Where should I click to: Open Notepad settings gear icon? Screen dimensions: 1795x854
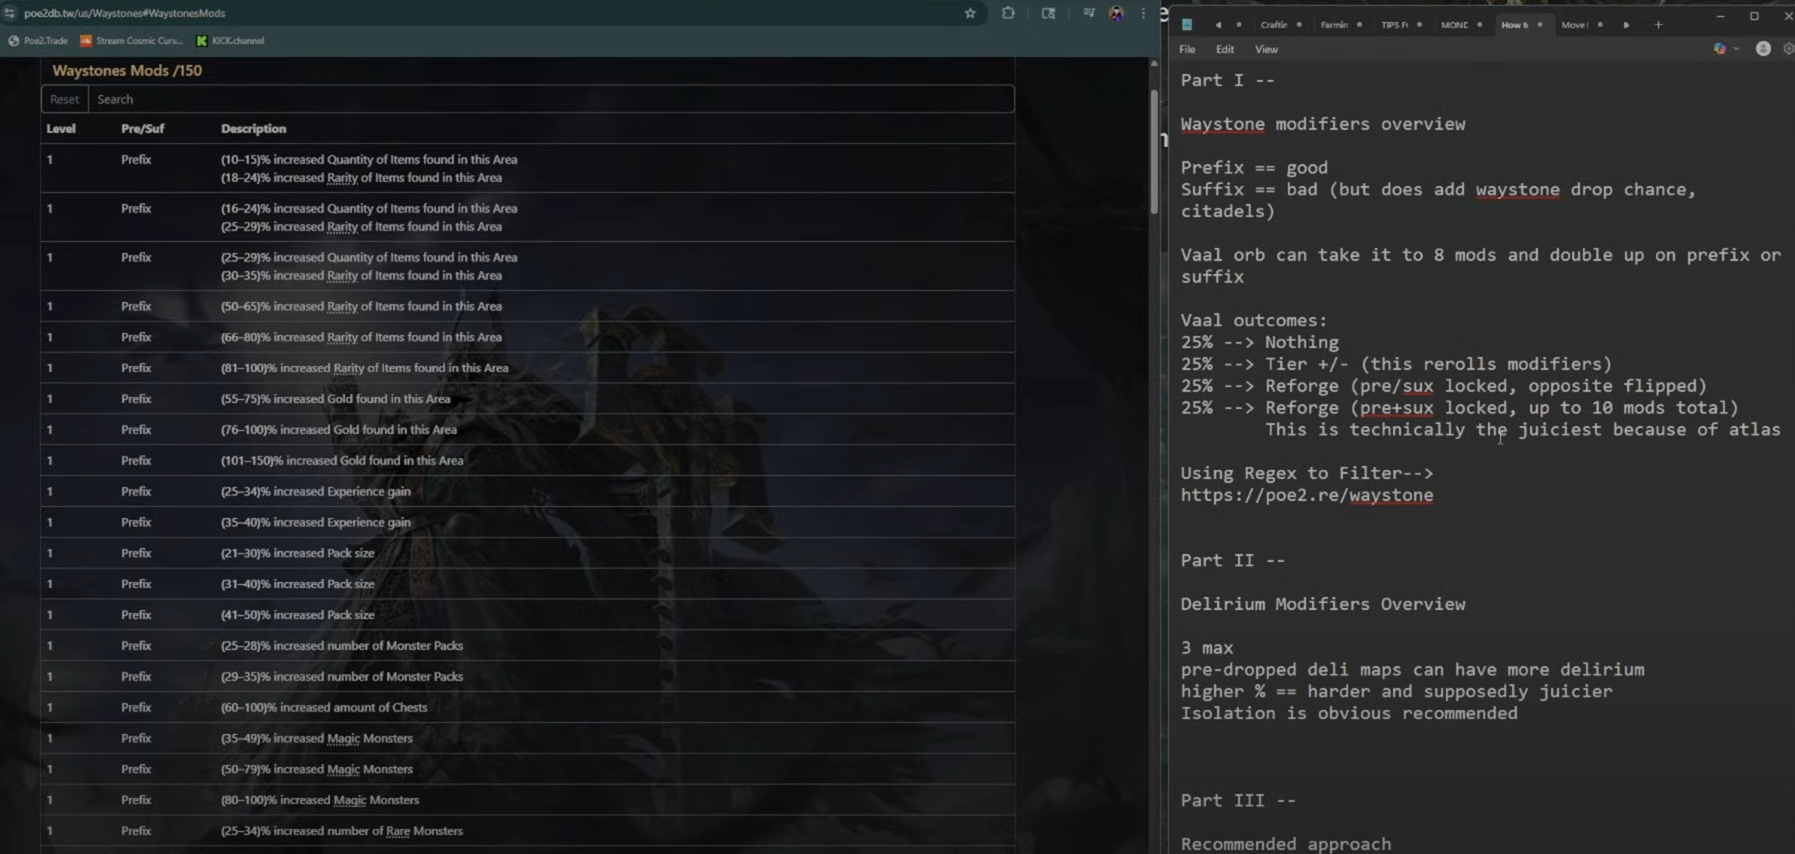[1788, 49]
